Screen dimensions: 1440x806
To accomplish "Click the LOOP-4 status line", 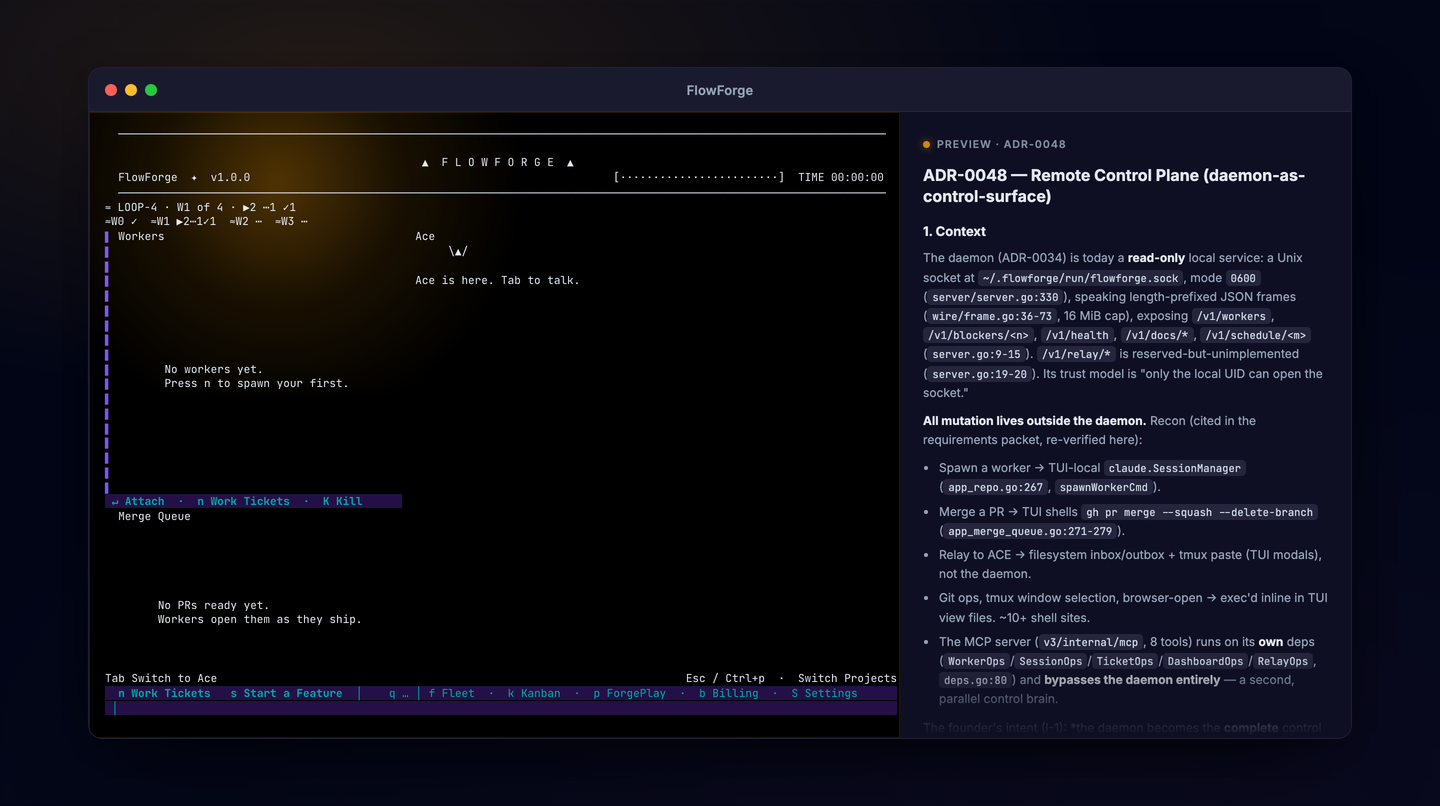I will point(200,207).
